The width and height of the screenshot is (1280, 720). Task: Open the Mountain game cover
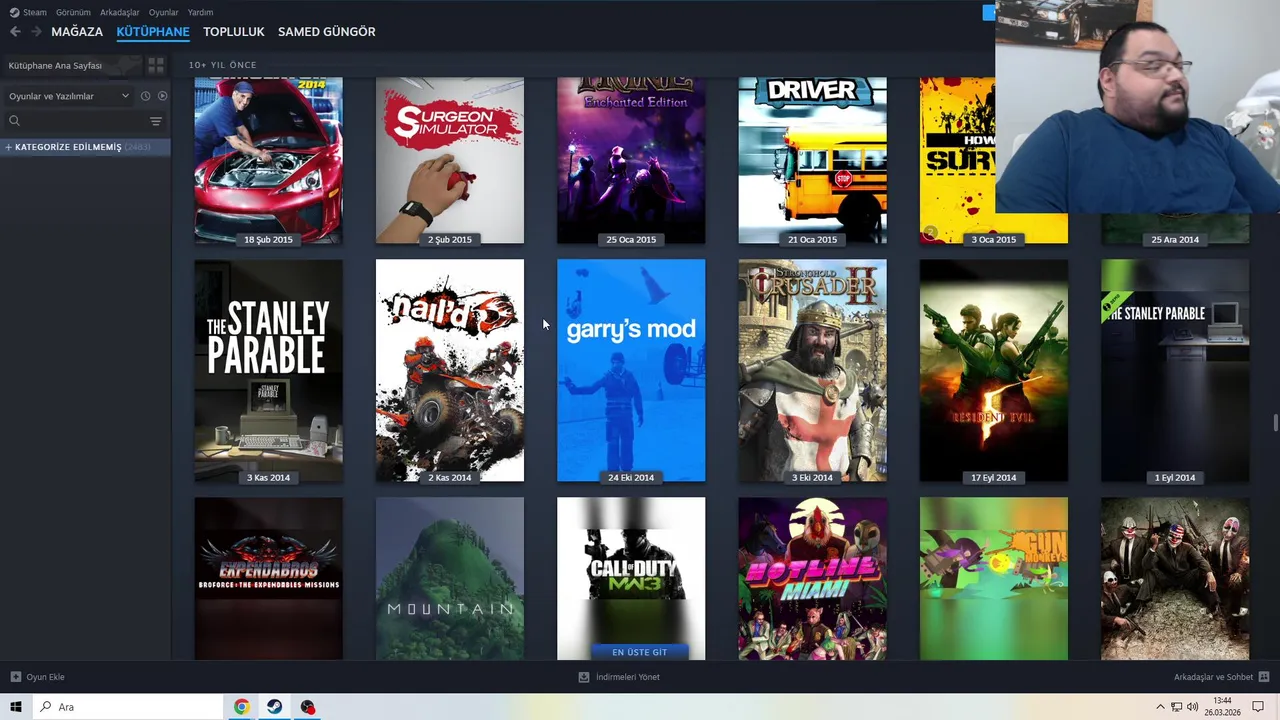pos(450,579)
